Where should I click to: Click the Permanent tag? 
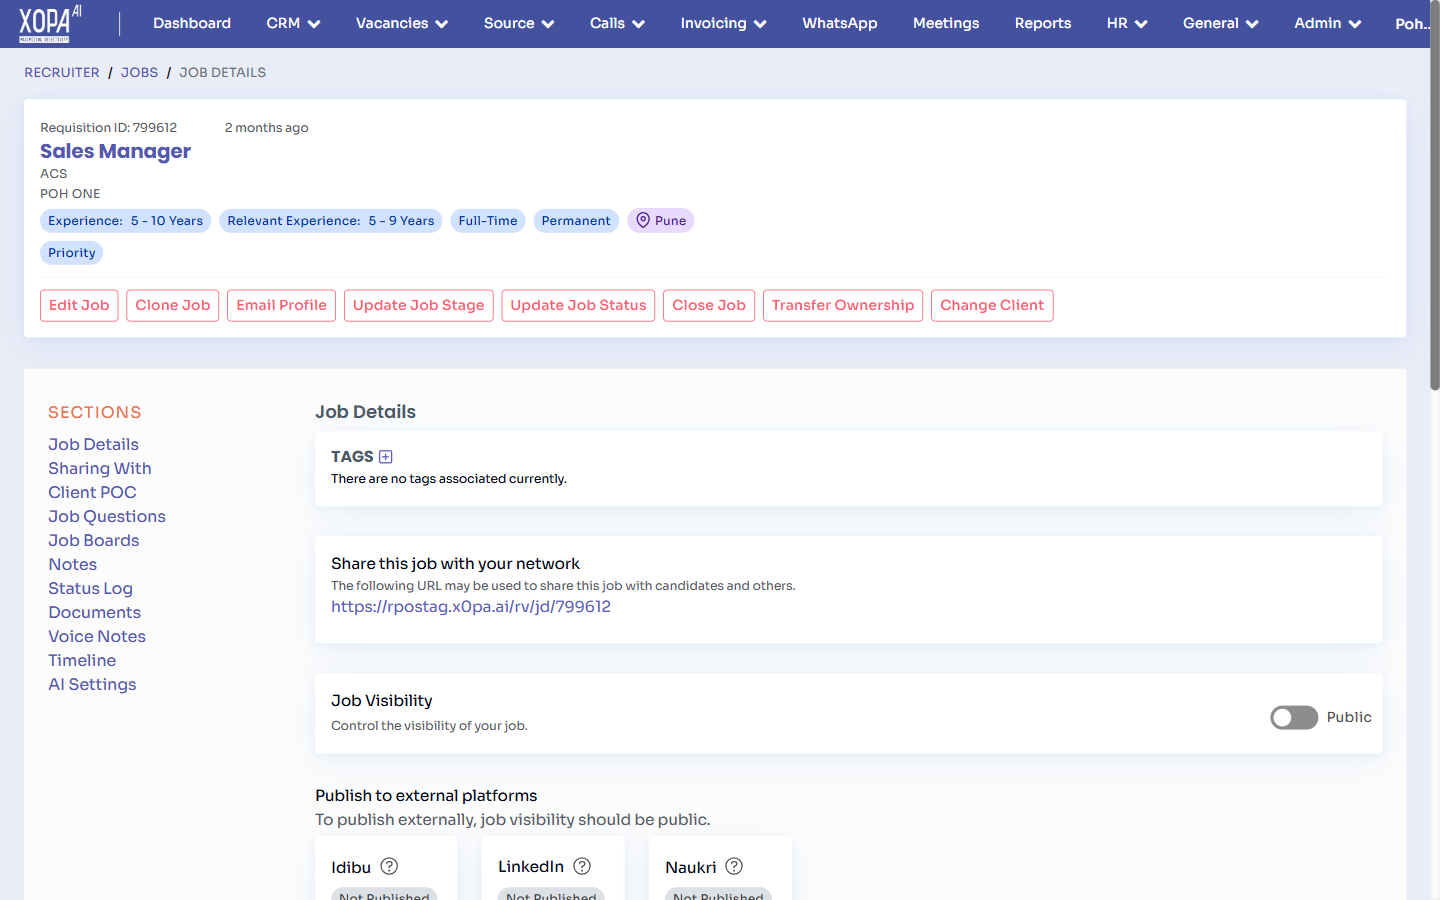[x=576, y=221]
